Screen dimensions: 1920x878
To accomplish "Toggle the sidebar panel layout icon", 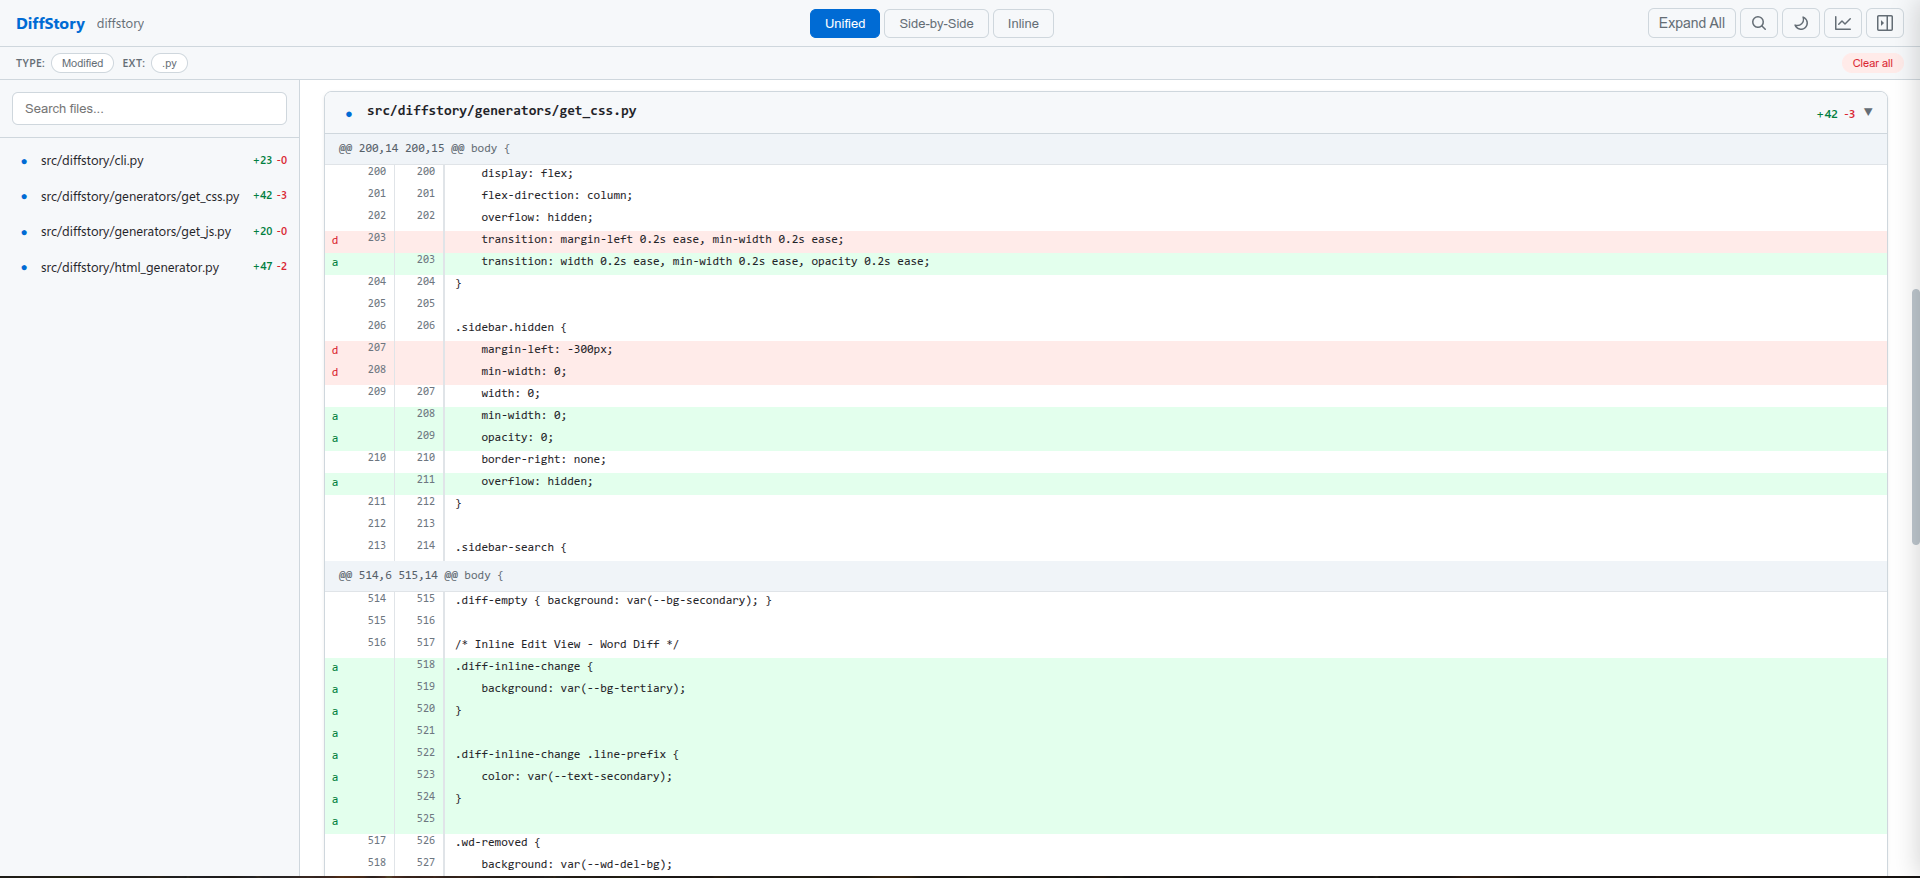I will pos(1884,23).
